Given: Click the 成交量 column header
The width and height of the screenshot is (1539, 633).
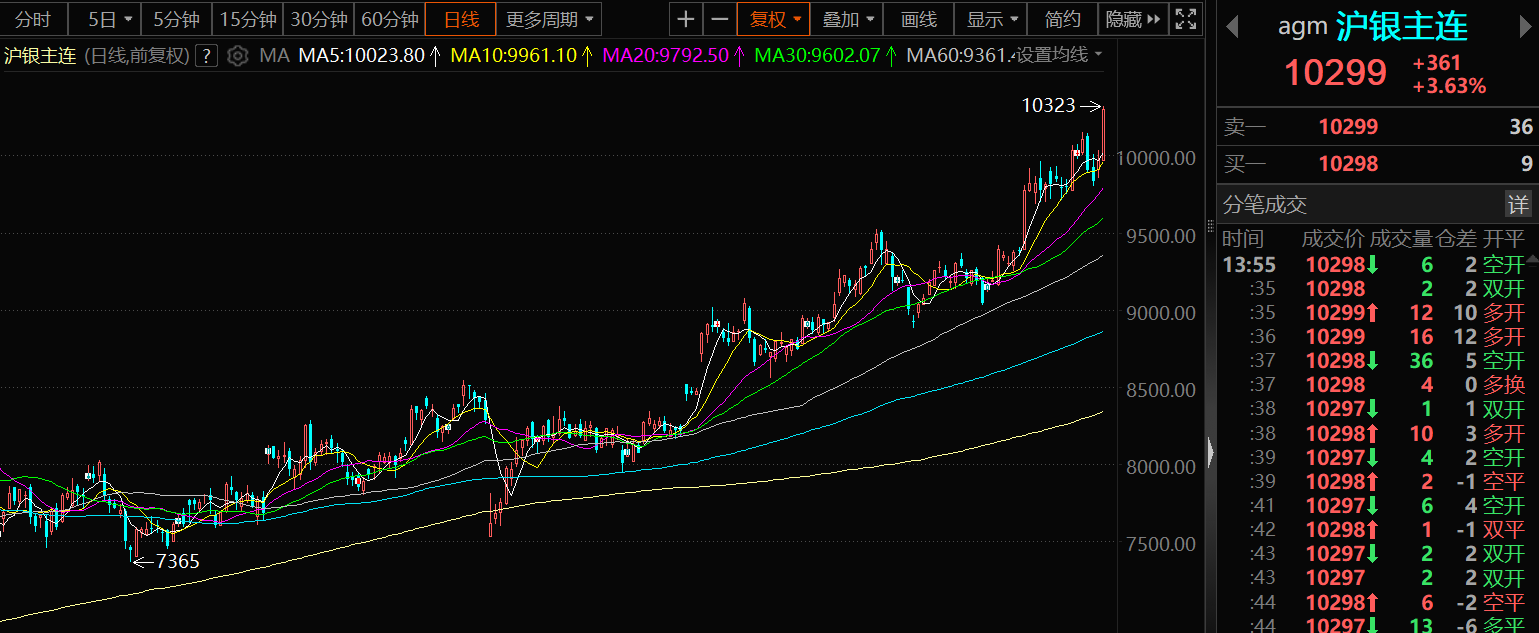Looking at the screenshot, I should 1400,239.
